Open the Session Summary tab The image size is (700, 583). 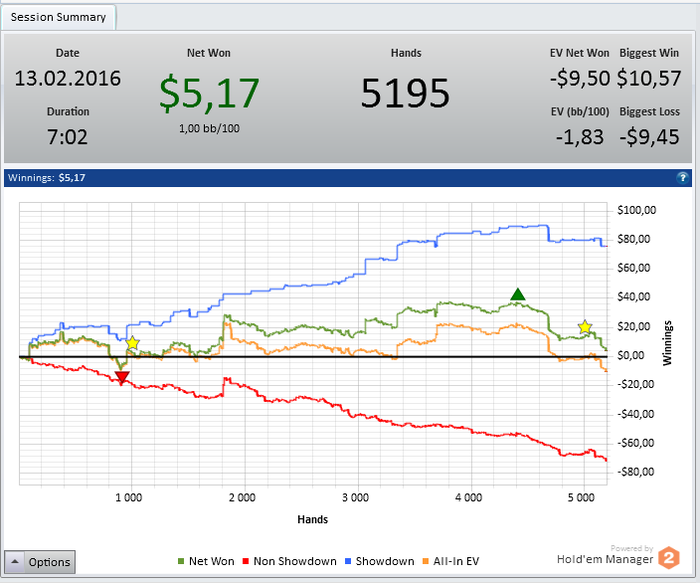coord(58,17)
